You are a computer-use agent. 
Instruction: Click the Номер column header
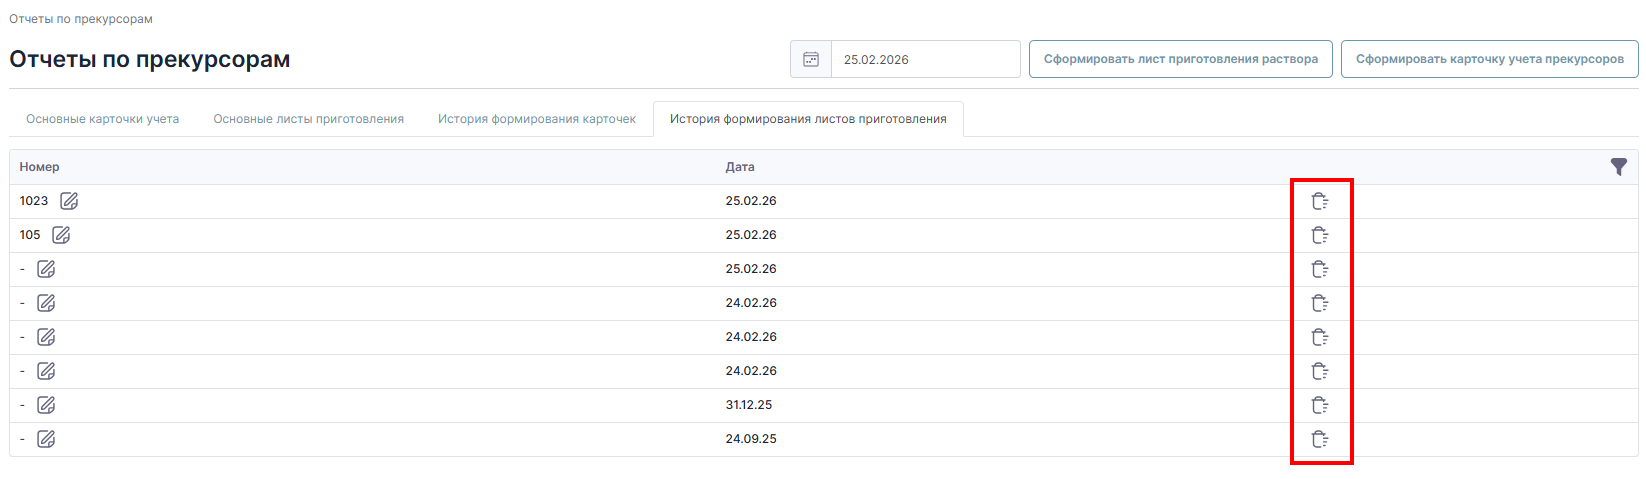pyautogui.click(x=40, y=167)
